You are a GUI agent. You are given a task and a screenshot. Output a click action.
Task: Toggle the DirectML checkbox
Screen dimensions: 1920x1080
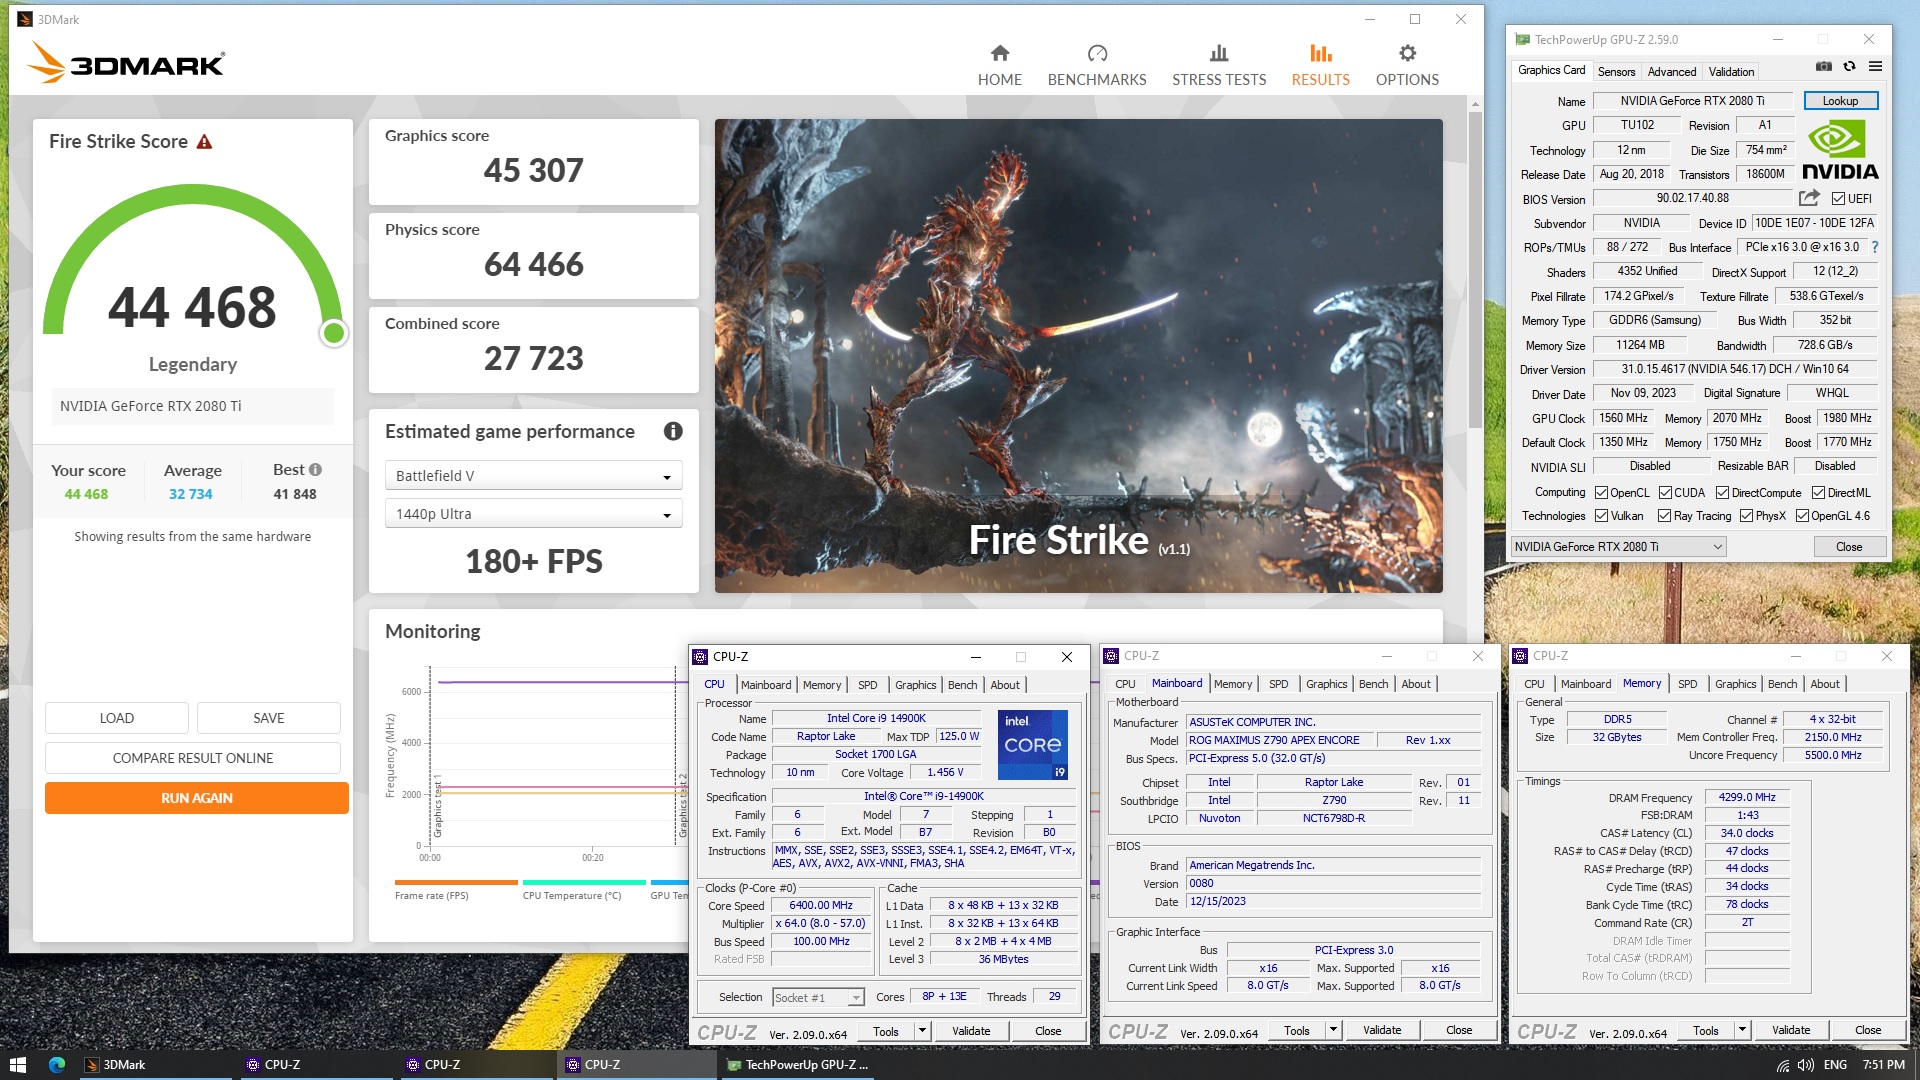point(1818,493)
